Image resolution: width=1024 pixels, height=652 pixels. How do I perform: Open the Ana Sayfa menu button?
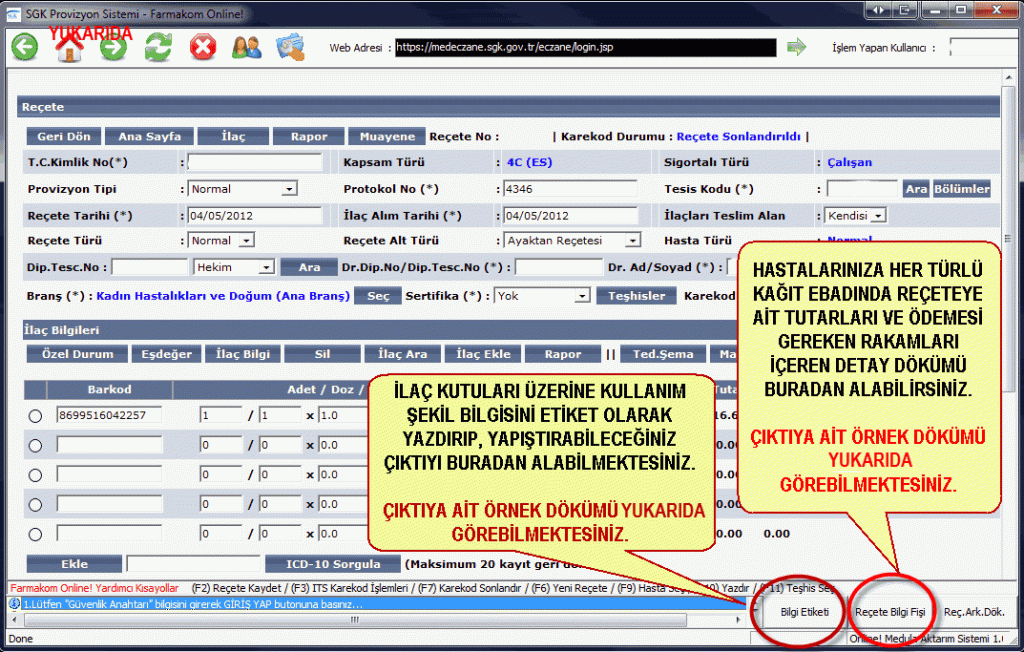(x=150, y=136)
